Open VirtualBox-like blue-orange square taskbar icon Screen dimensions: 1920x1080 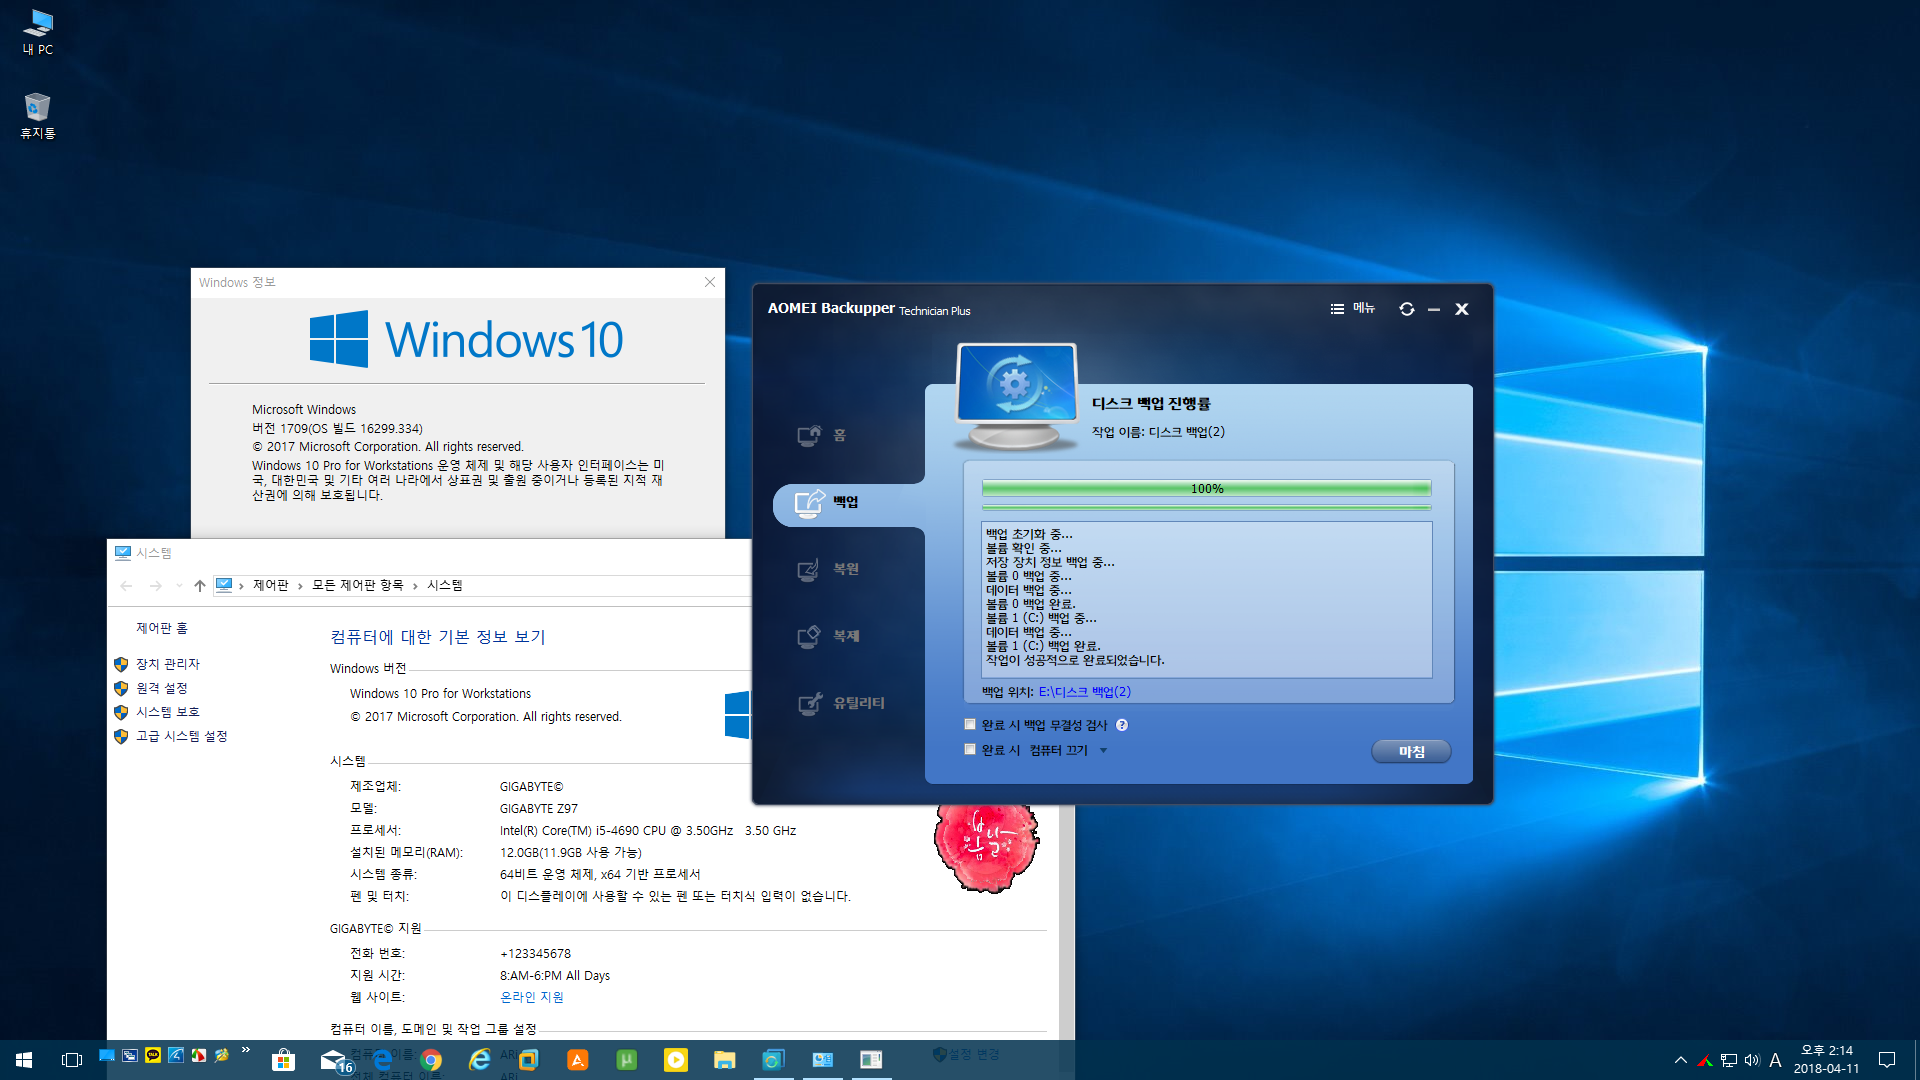529,1059
